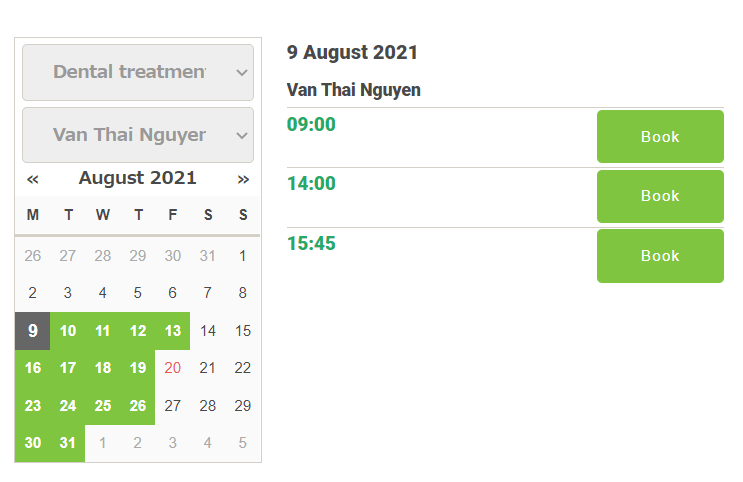
Task: Select August 31 in the calendar
Action: [x=68, y=443]
